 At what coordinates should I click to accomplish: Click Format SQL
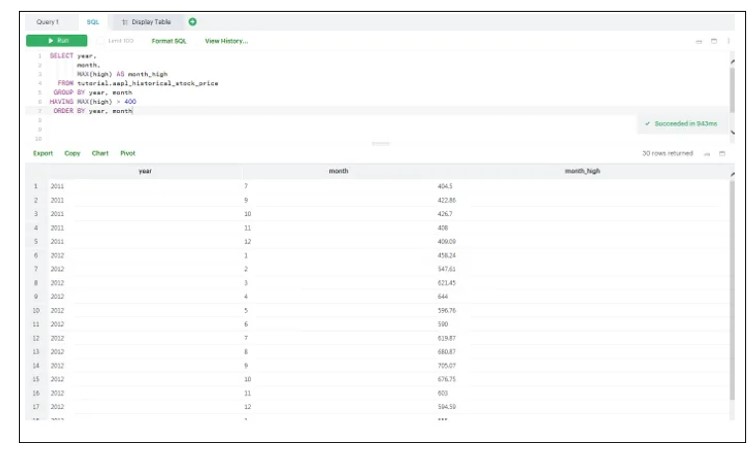[x=169, y=41]
